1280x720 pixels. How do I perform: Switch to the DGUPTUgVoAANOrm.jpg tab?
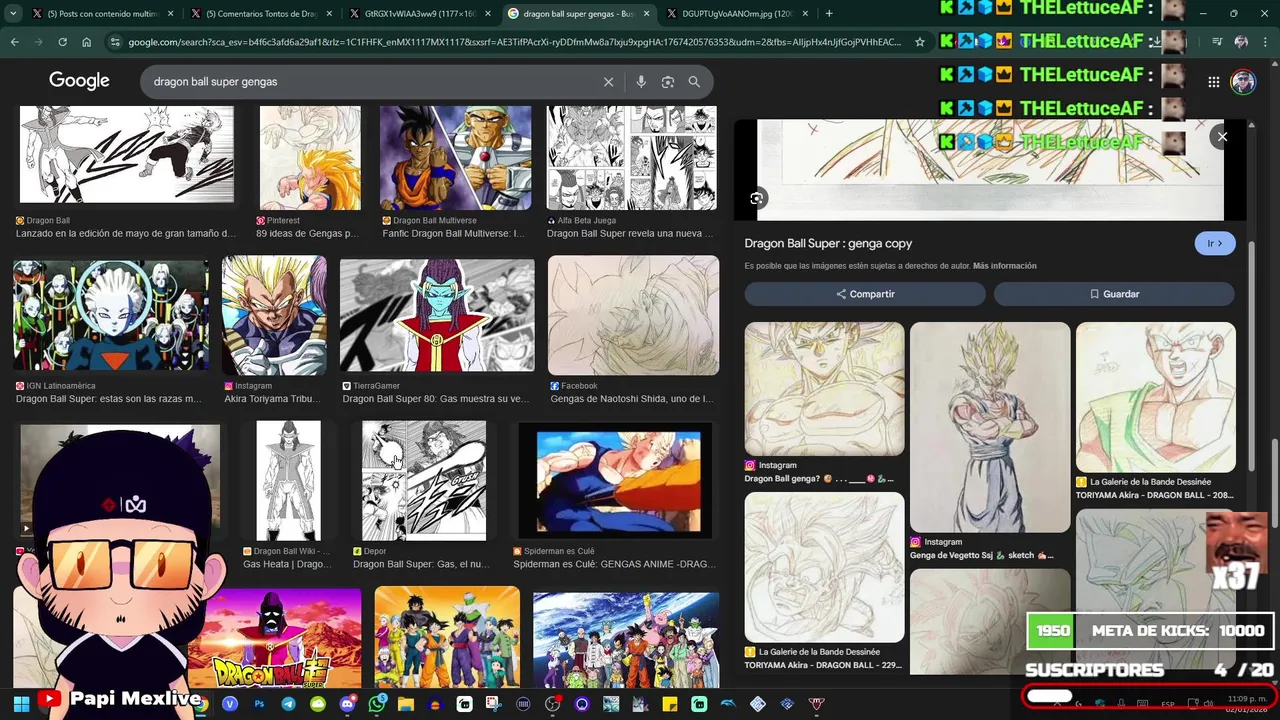735,14
